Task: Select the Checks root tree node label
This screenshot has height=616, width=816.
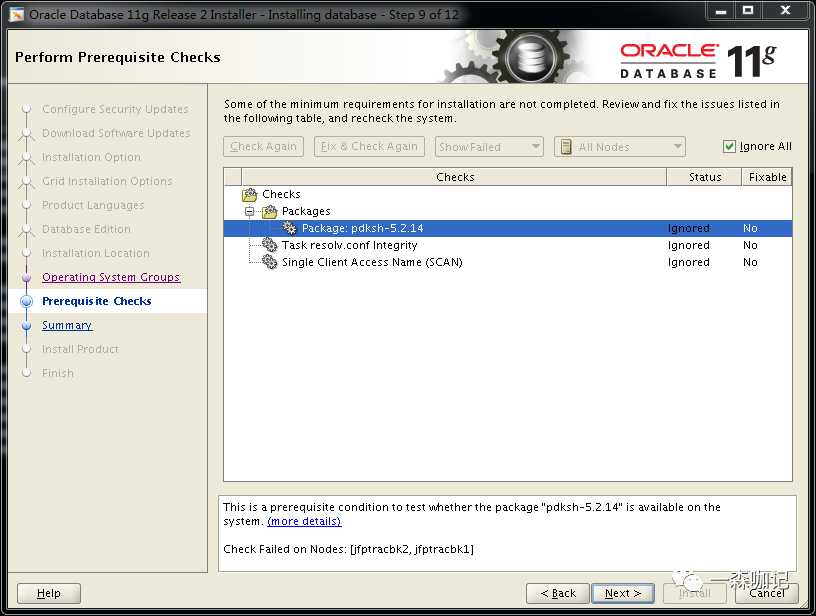Action: click(x=282, y=194)
